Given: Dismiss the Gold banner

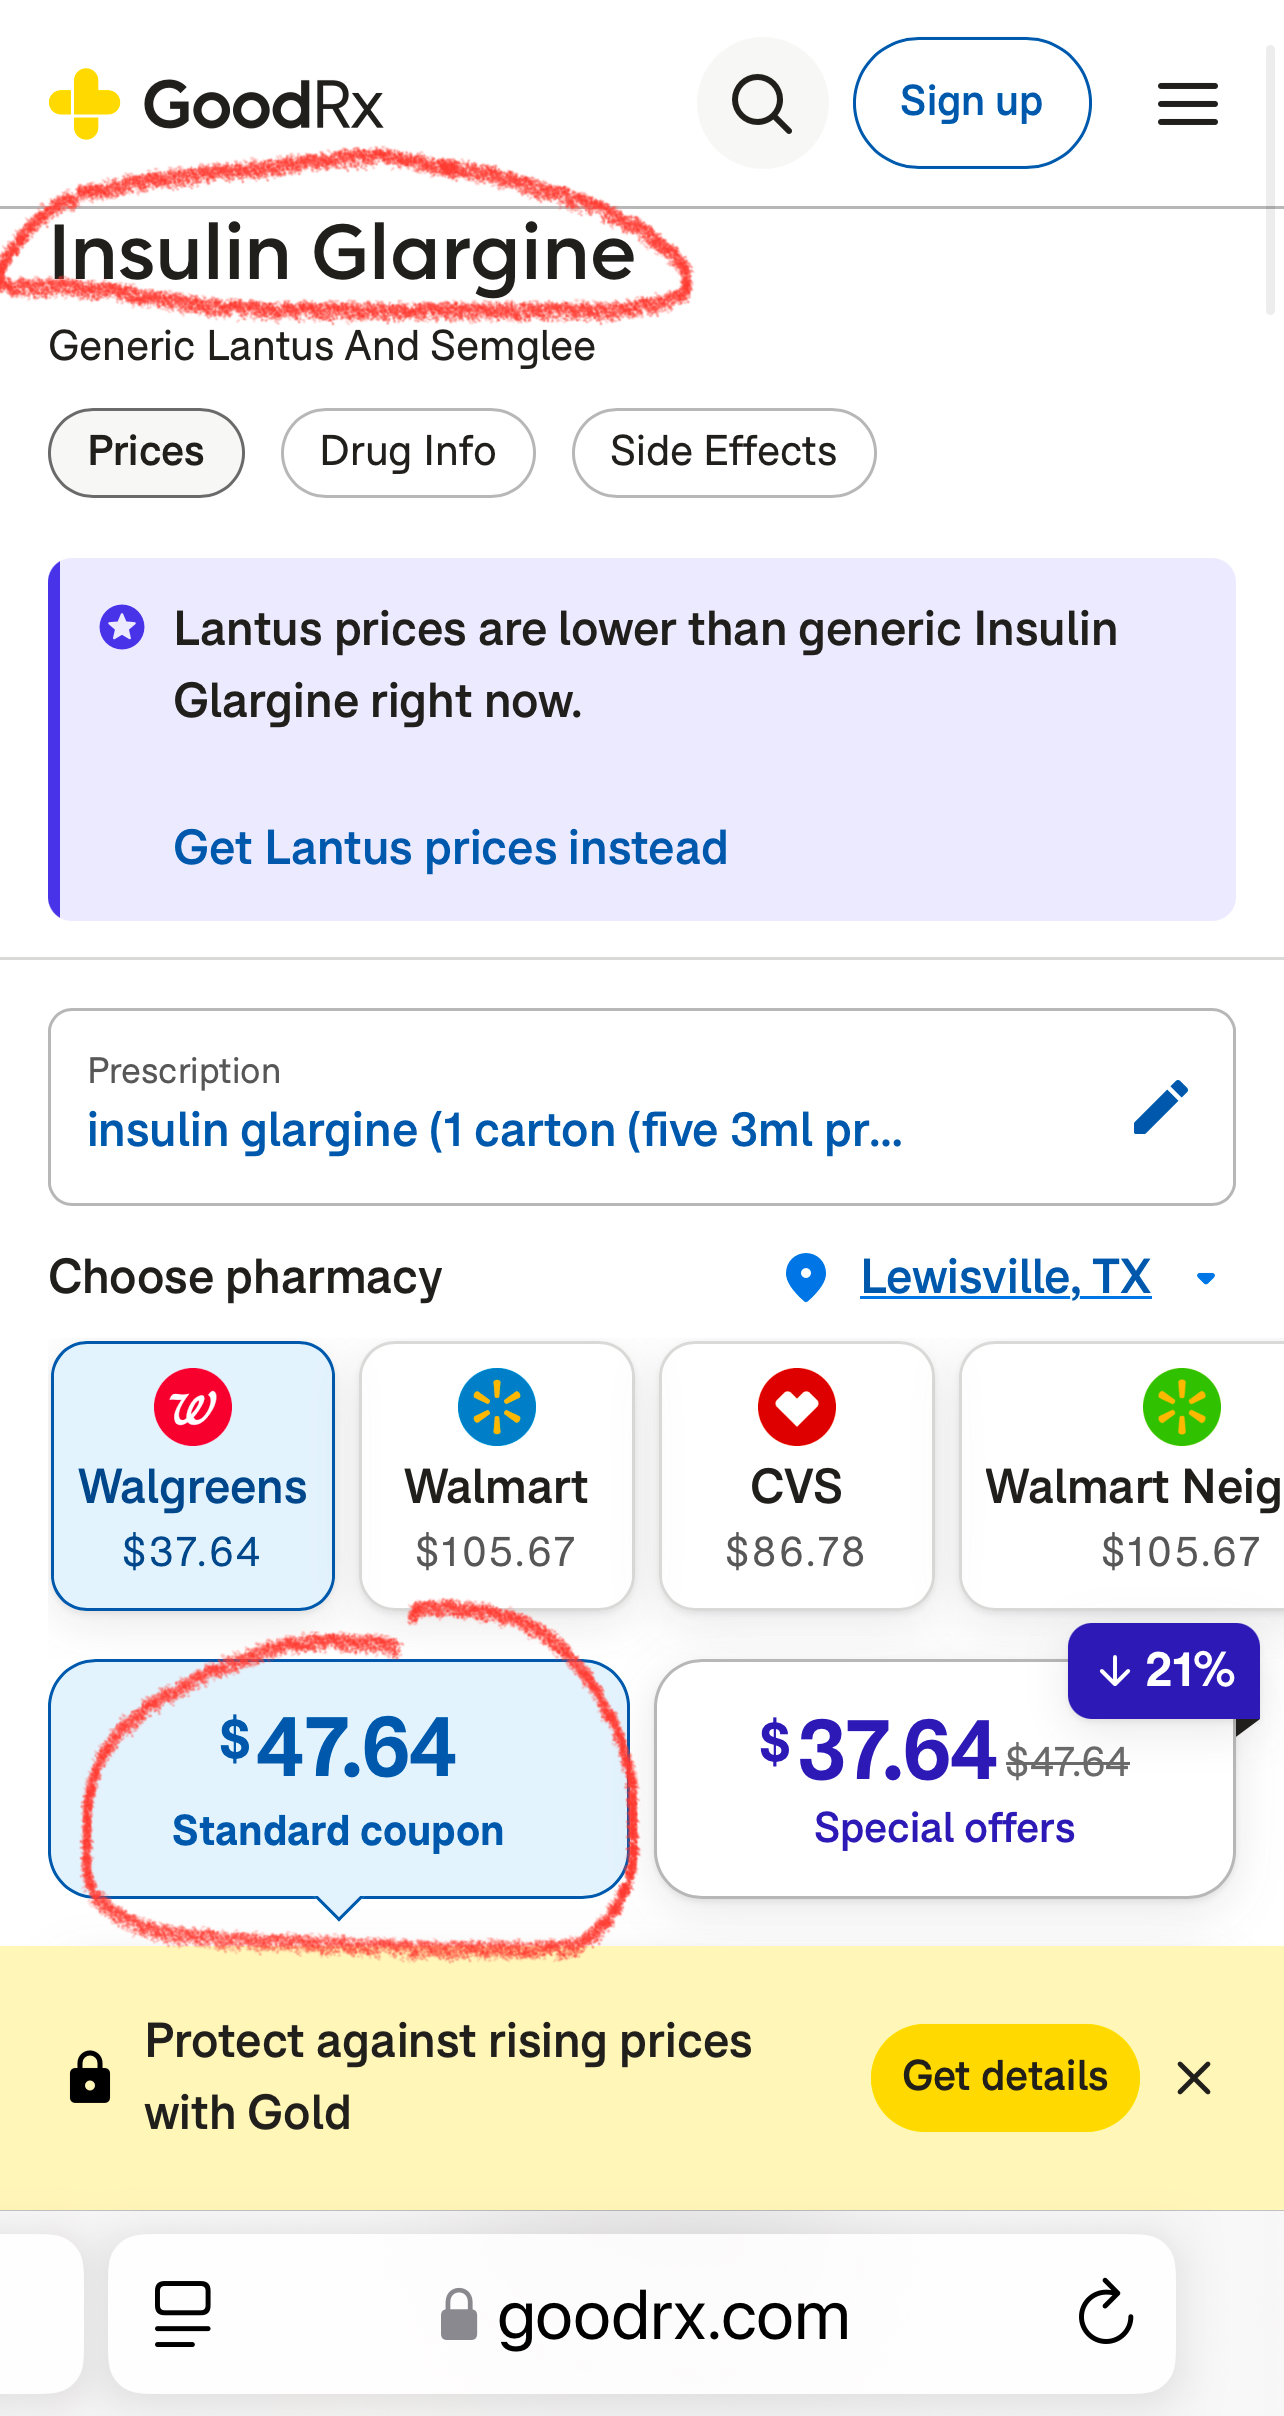Looking at the screenshot, I should click(1194, 2078).
